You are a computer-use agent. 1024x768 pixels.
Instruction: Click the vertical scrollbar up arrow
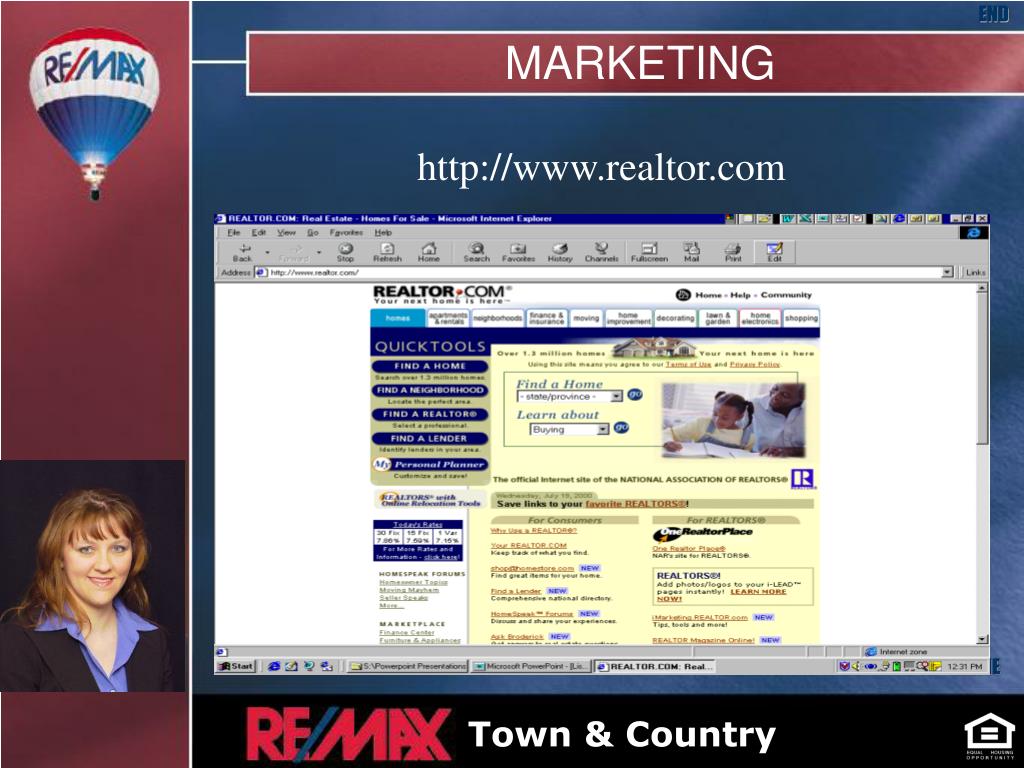click(x=982, y=287)
